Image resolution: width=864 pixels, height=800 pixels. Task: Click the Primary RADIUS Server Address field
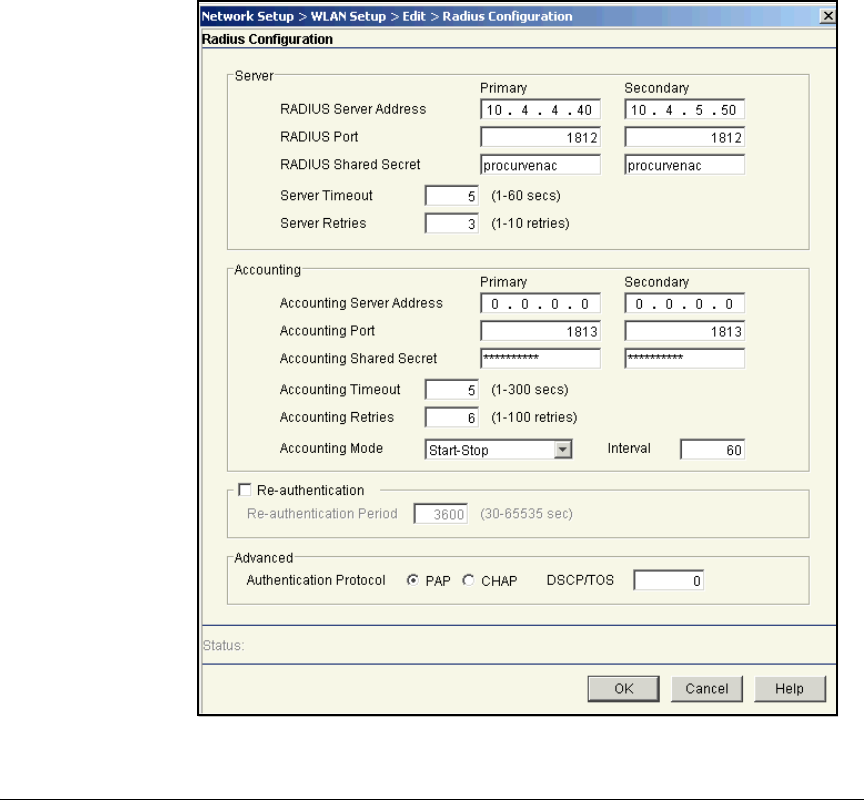click(x=540, y=110)
